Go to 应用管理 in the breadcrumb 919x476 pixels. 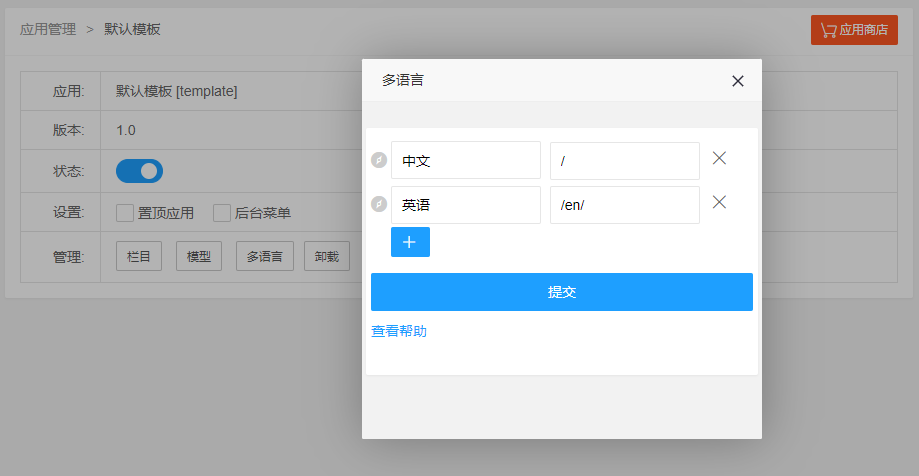48,30
